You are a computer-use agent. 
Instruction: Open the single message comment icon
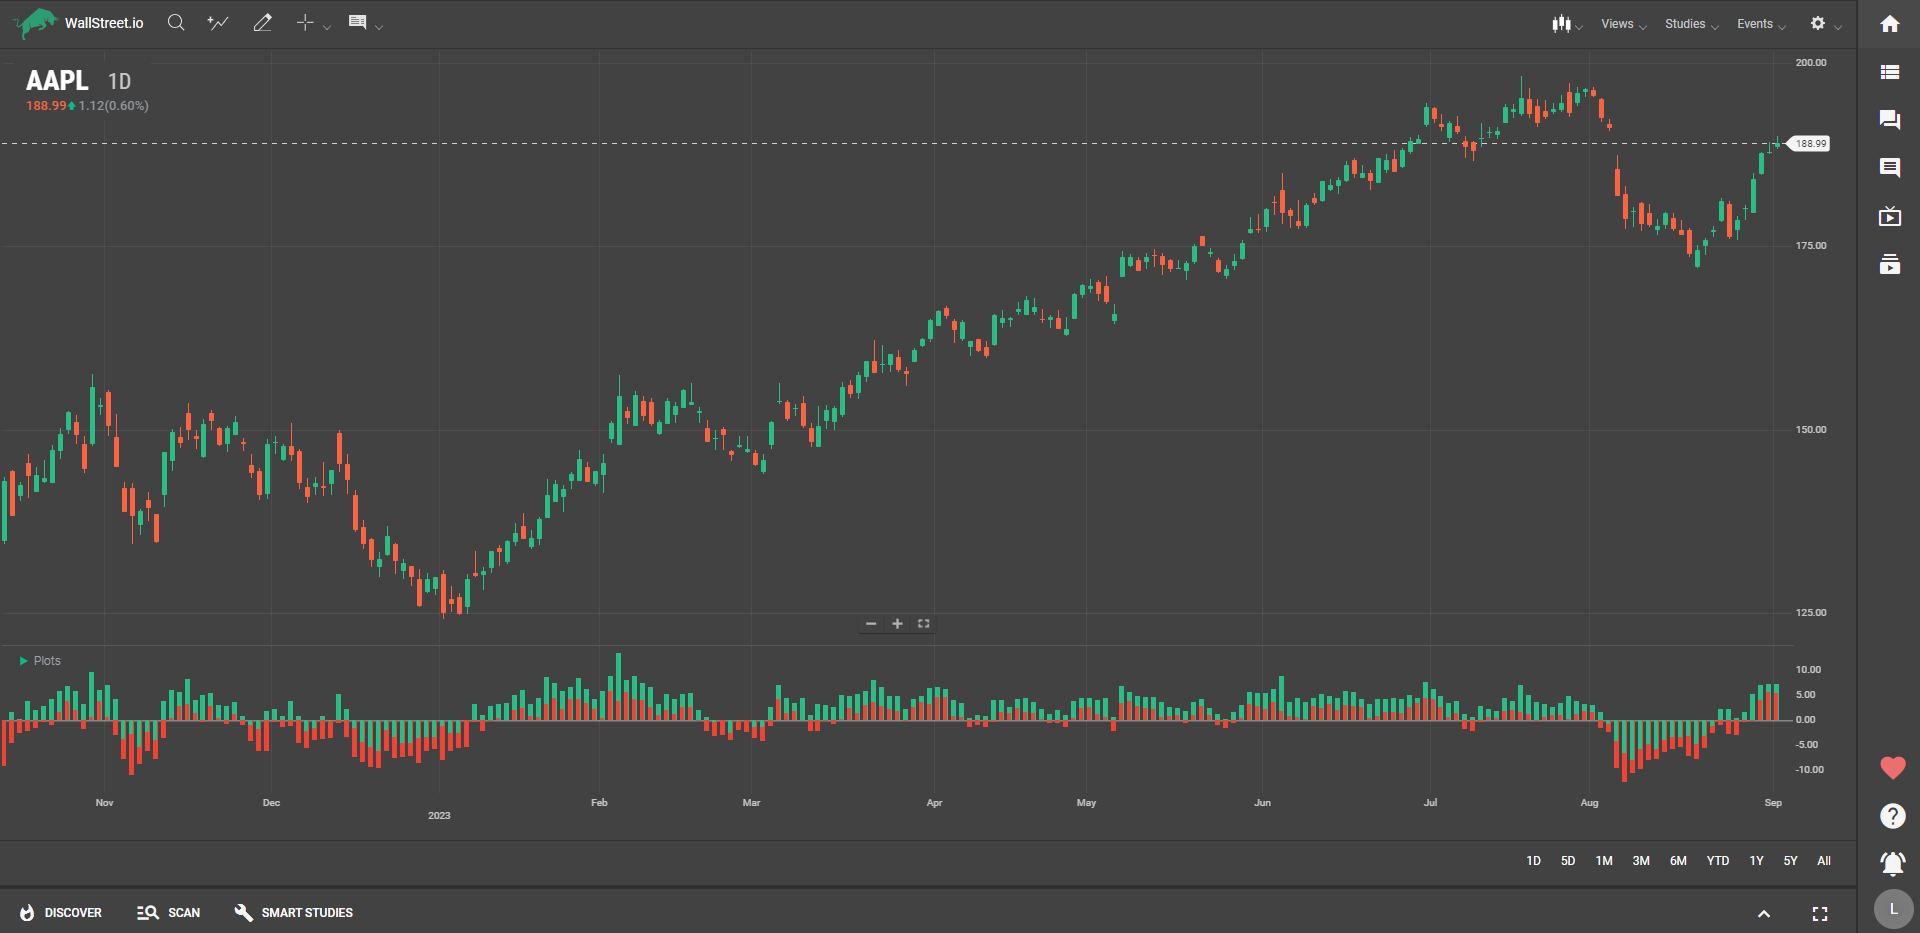(x=1890, y=168)
